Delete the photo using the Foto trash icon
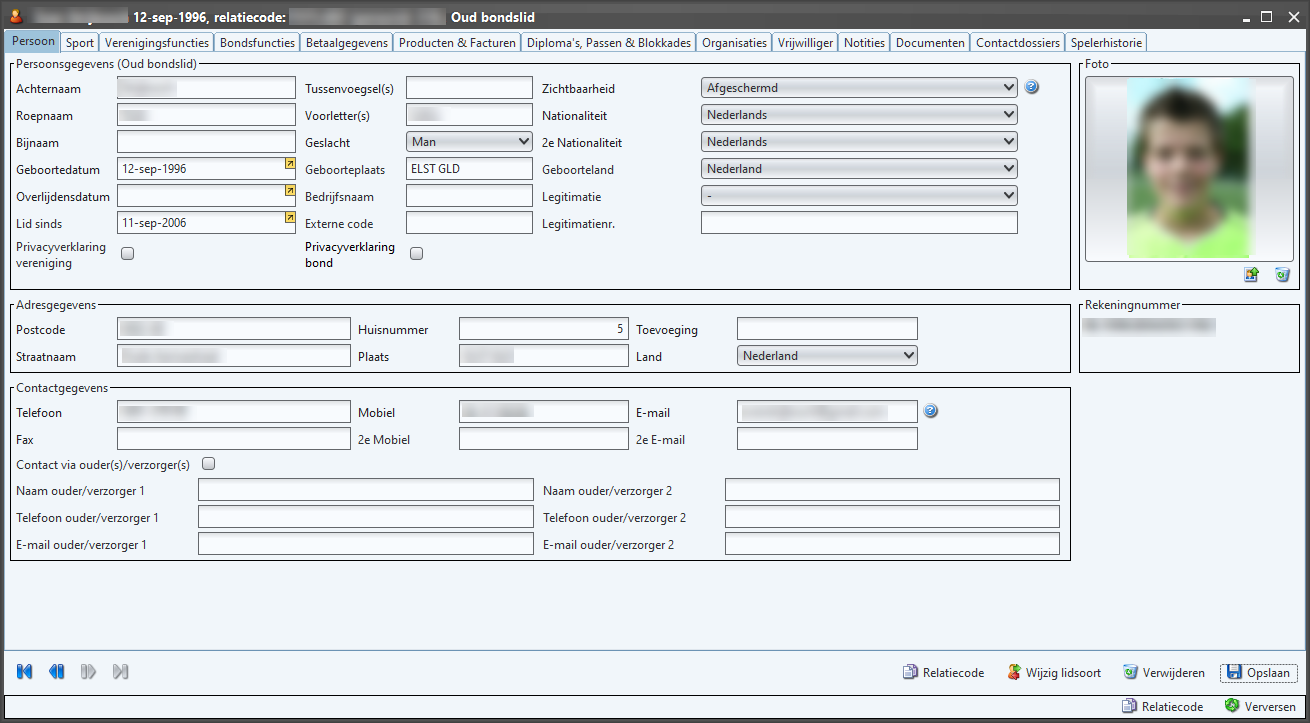Viewport: 1310px width, 723px height. pyautogui.click(x=1282, y=275)
